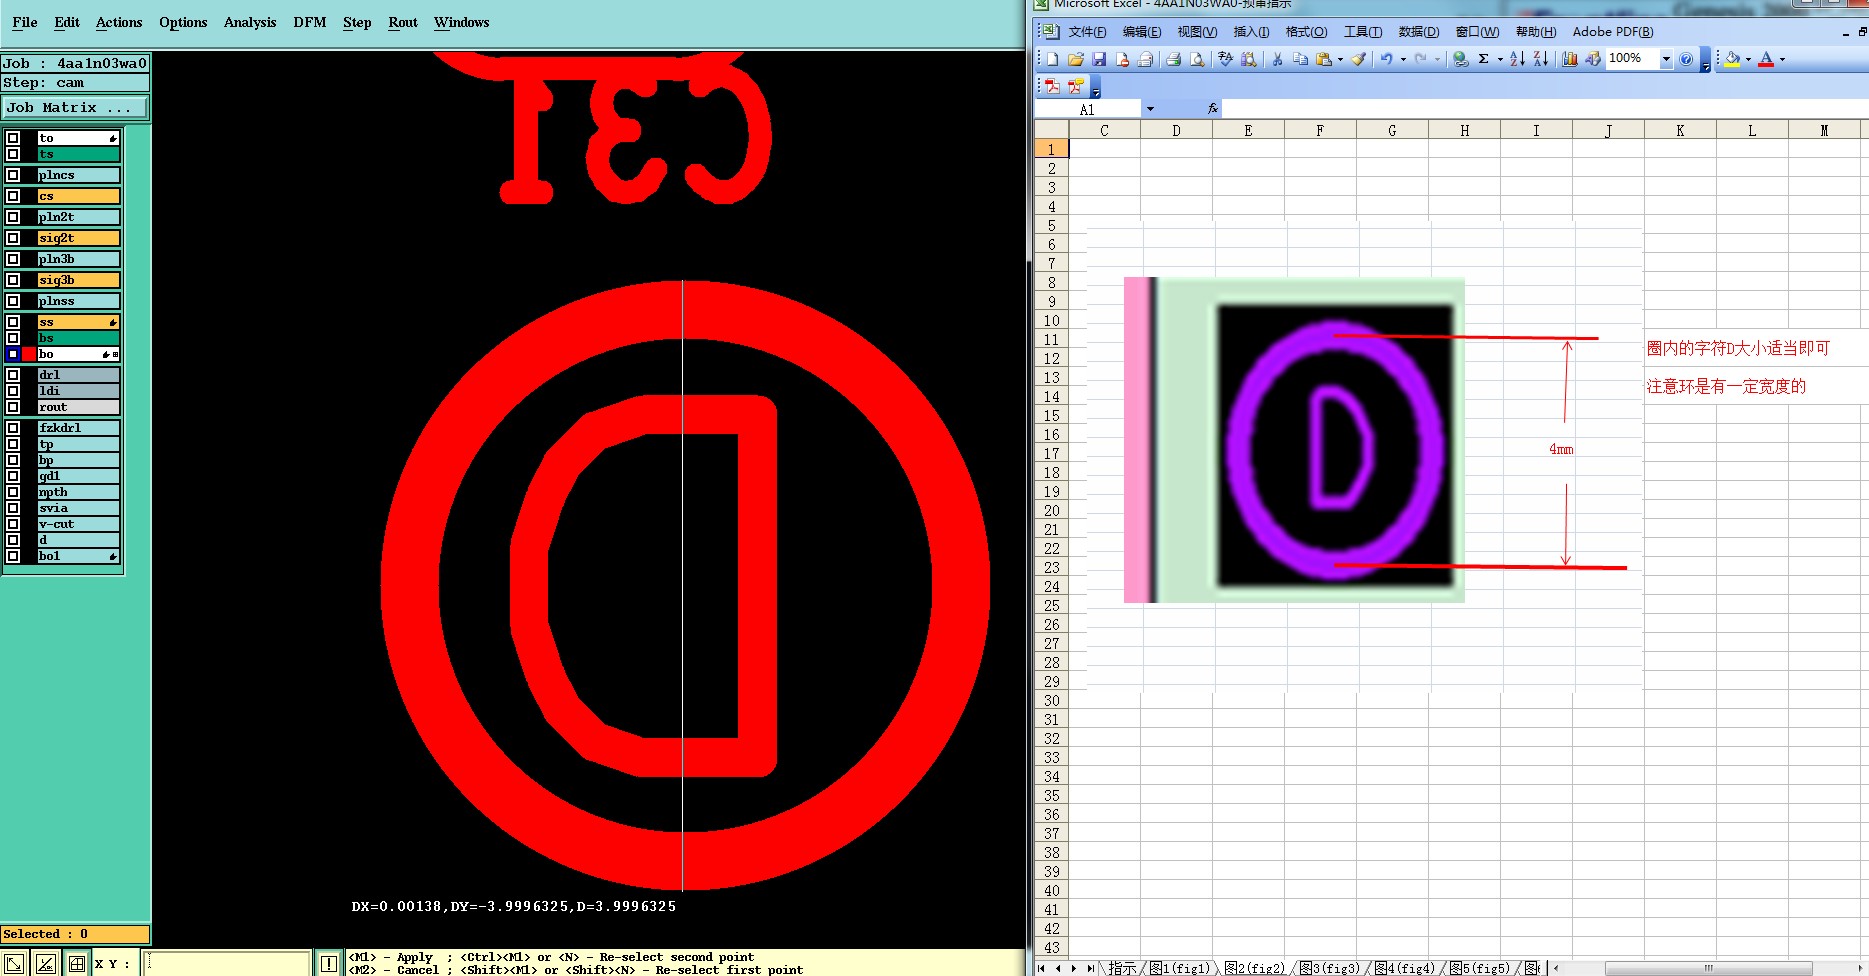Expand PDF toolbar options arrow

1095,87
